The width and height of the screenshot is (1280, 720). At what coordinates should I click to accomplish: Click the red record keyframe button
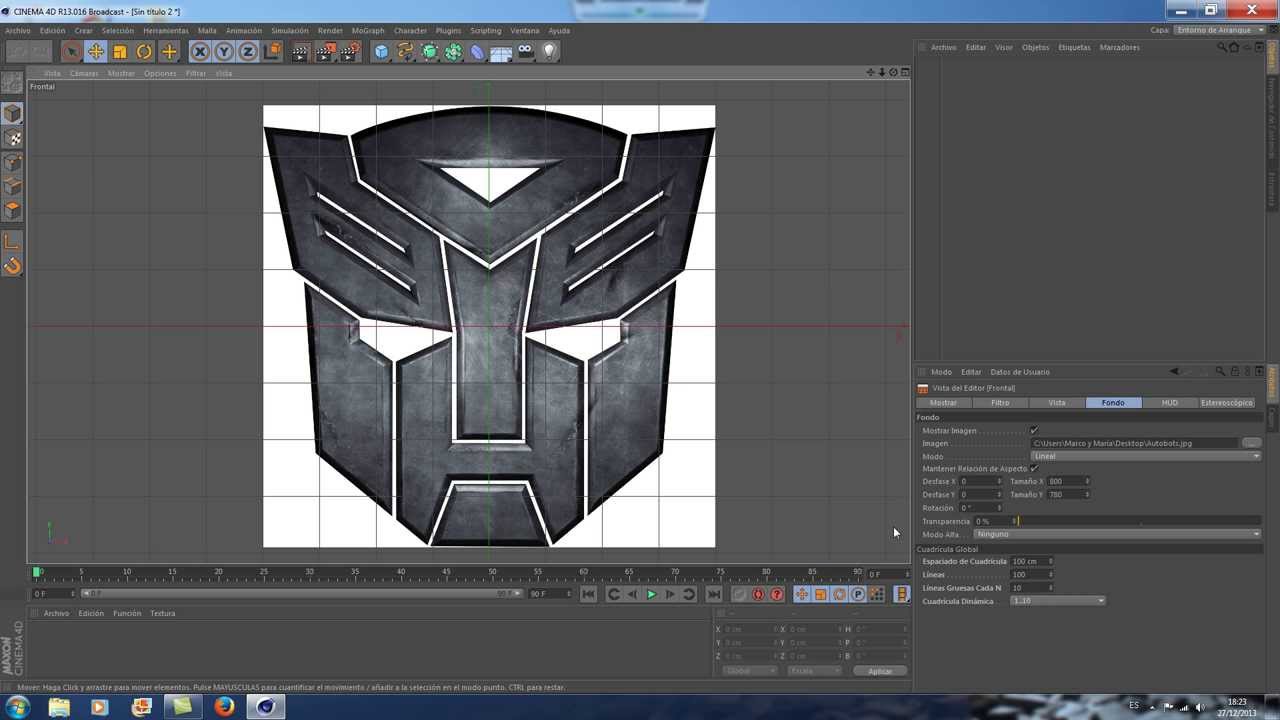tap(758, 594)
